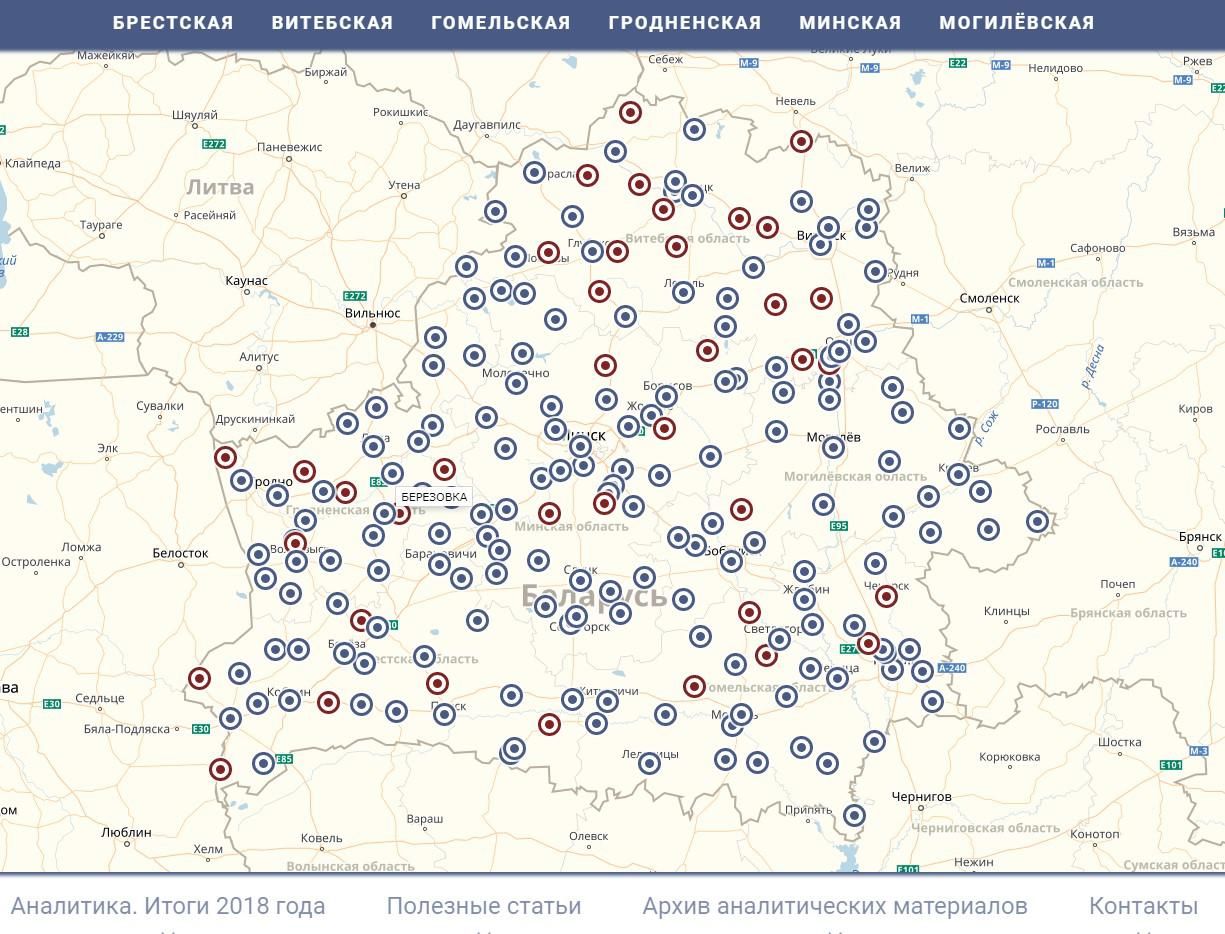Select the southwesternmost red marker near Хелм road
This screenshot has width=1225, height=934.
pyautogui.click(x=220, y=769)
